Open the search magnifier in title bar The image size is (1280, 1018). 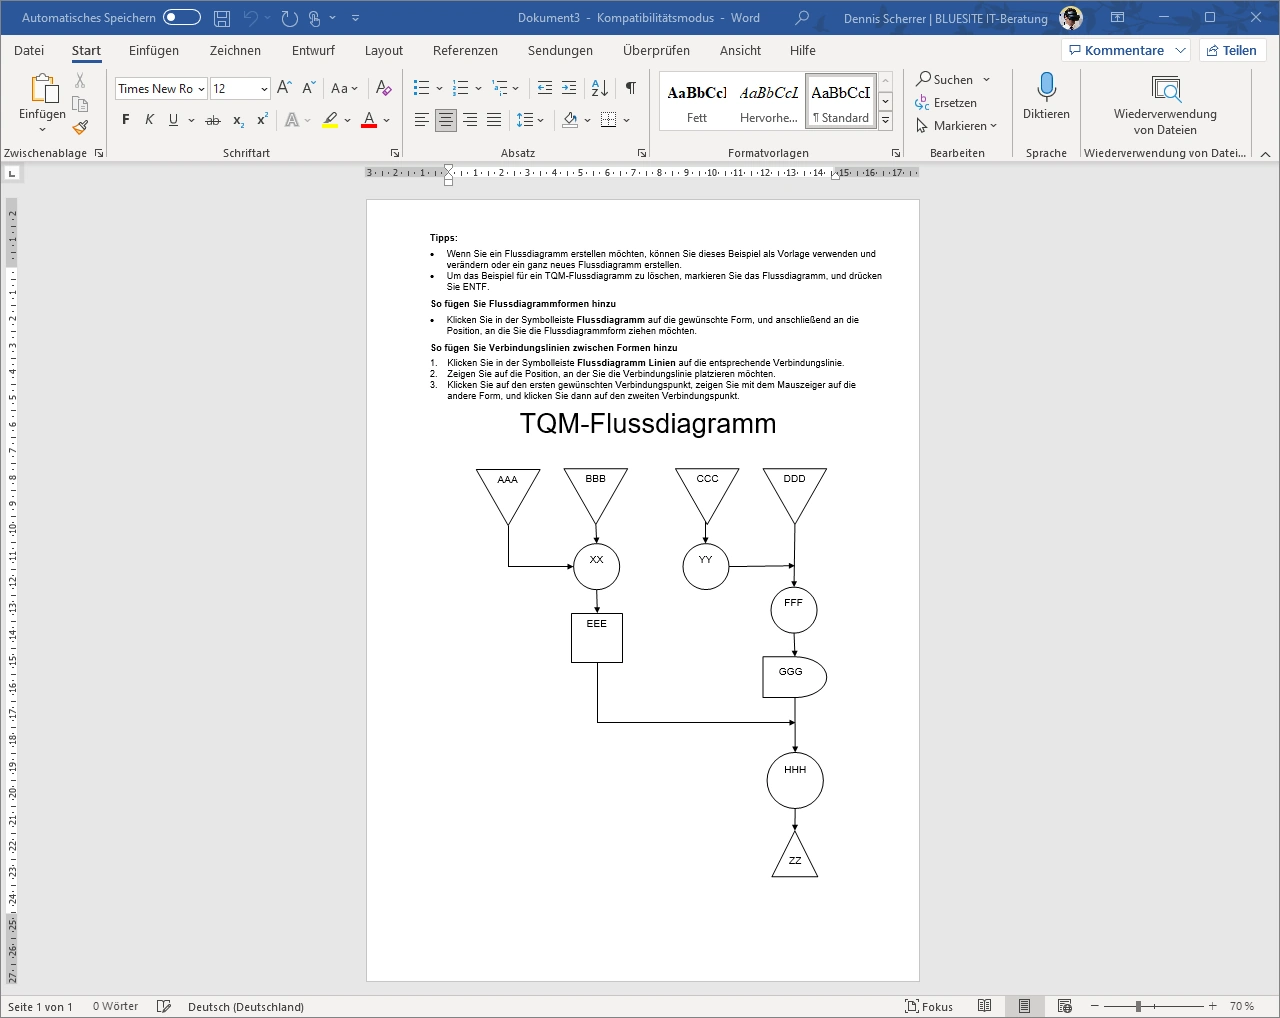point(802,18)
